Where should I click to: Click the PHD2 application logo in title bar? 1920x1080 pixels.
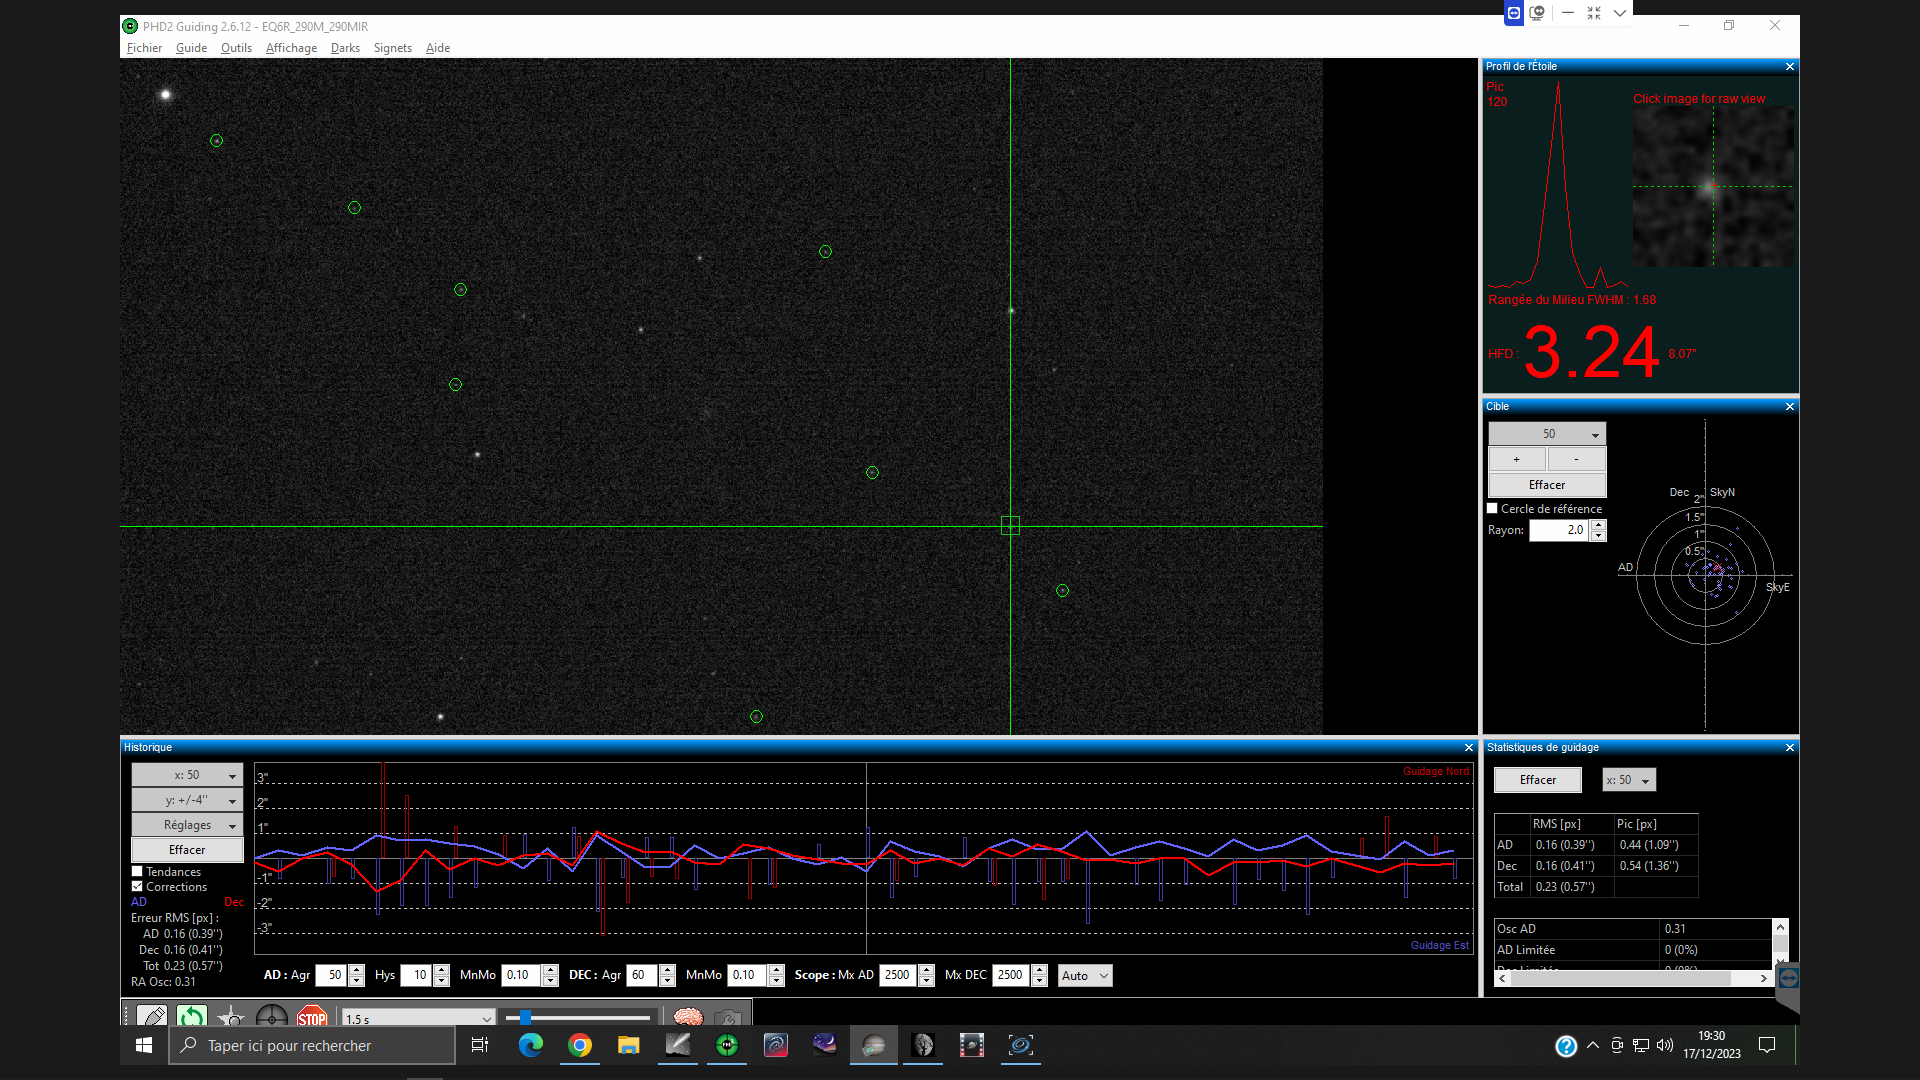pos(130,26)
